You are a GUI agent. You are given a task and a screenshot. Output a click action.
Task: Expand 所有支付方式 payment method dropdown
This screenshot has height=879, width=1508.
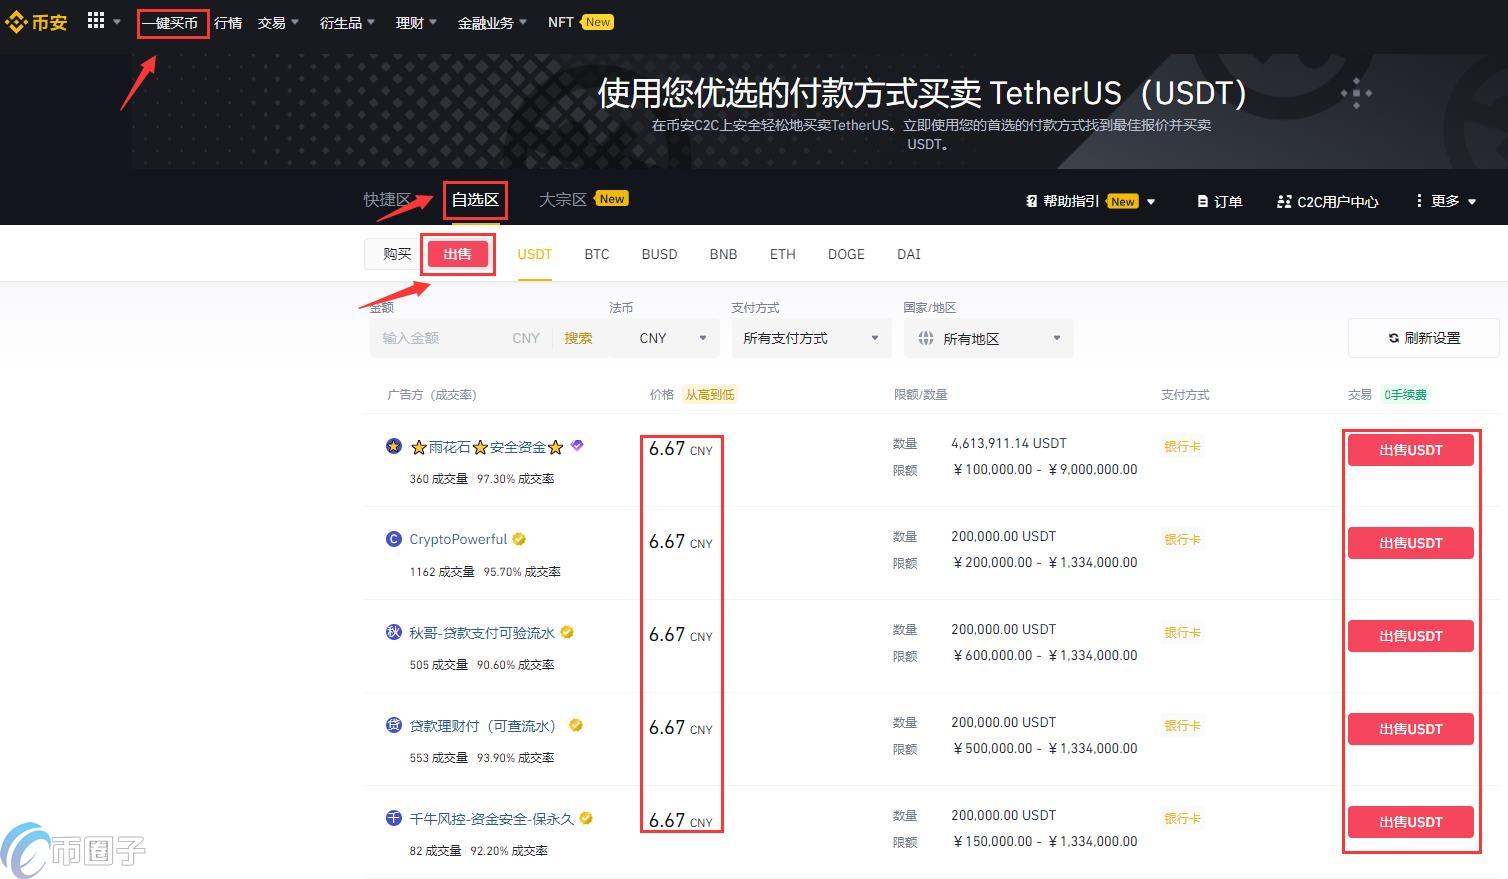click(810, 338)
